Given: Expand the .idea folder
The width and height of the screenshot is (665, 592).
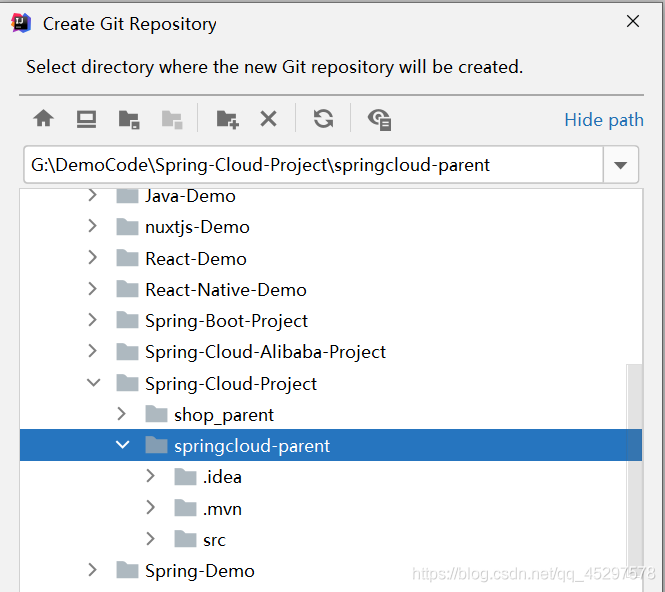Looking at the screenshot, I should pyautogui.click(x=151, y=477).
